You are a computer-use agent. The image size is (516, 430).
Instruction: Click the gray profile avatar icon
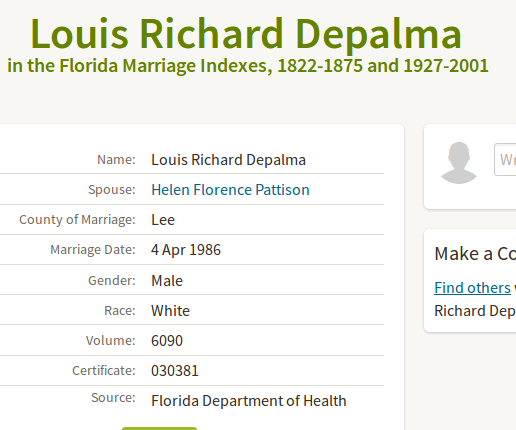coord(459,163)
